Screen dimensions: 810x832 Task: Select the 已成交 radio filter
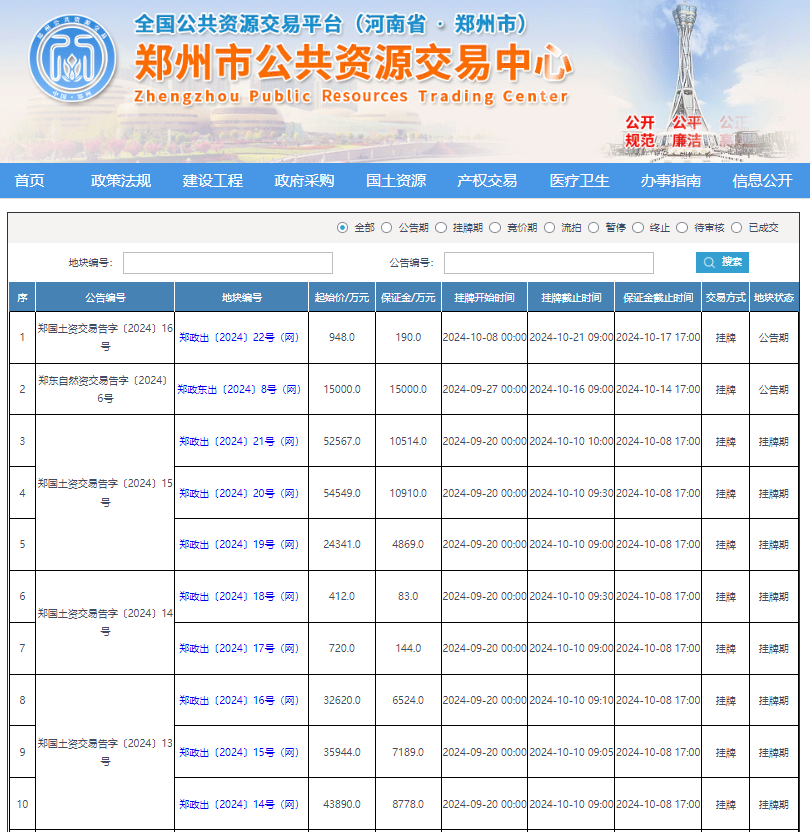point(737,228)
